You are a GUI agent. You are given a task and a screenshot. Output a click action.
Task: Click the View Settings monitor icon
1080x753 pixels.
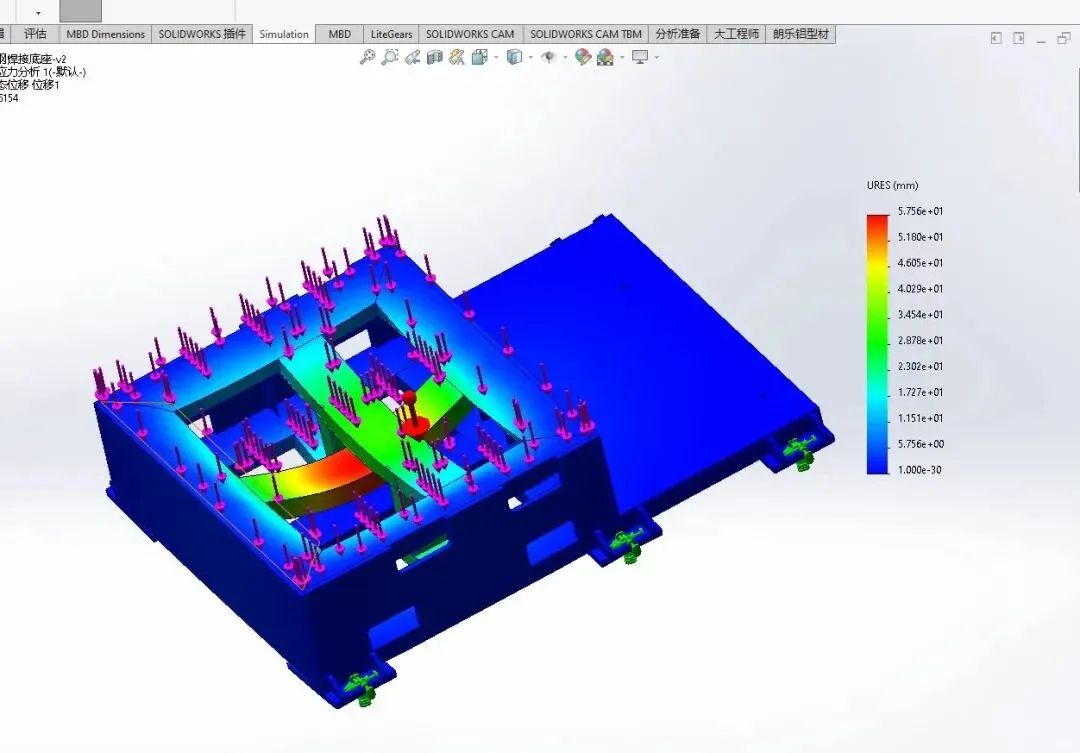[x=640, y=57]
